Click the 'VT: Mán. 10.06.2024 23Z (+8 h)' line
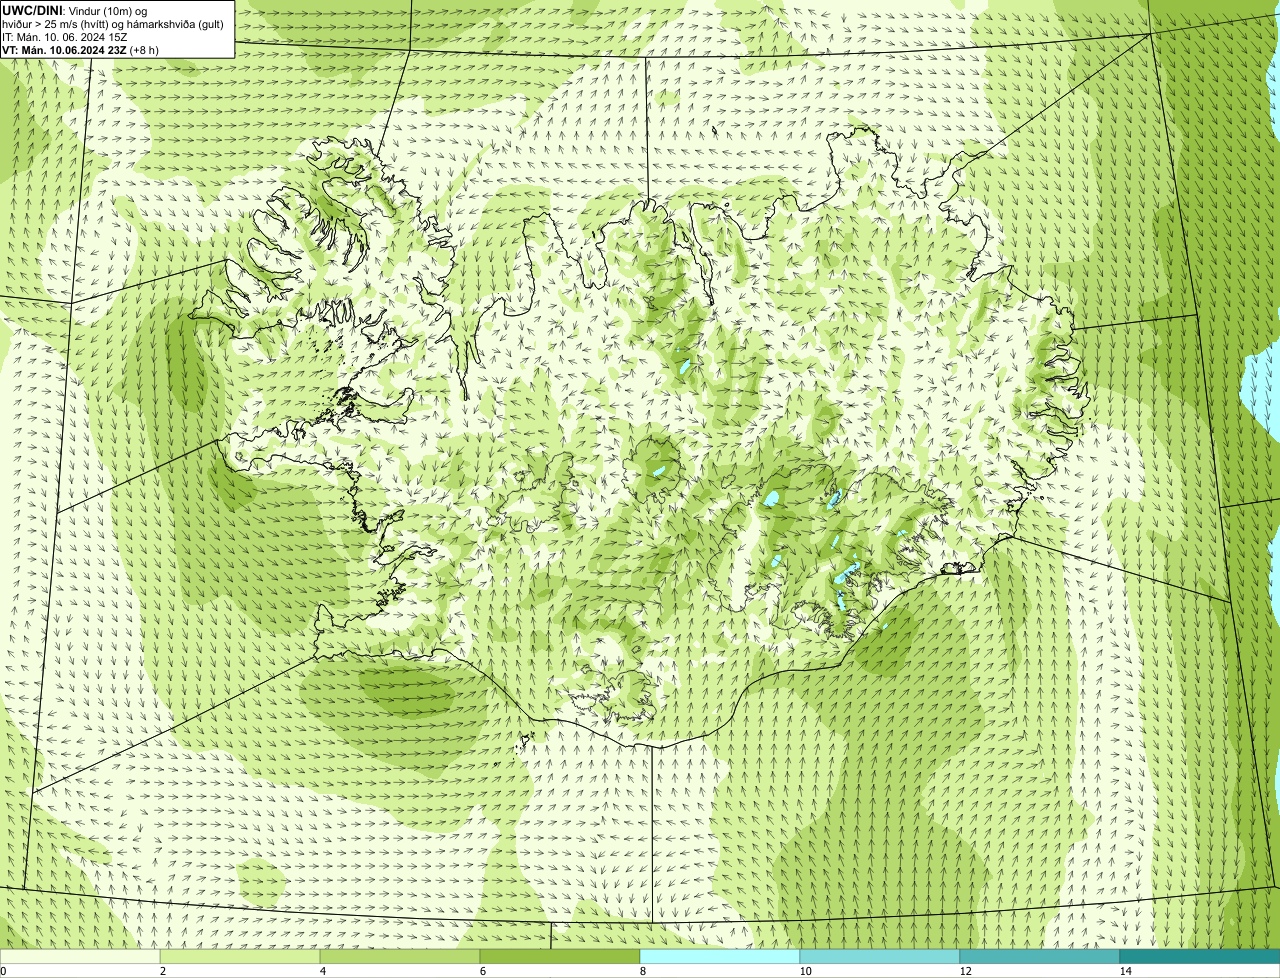 click(x=81, y=50)
